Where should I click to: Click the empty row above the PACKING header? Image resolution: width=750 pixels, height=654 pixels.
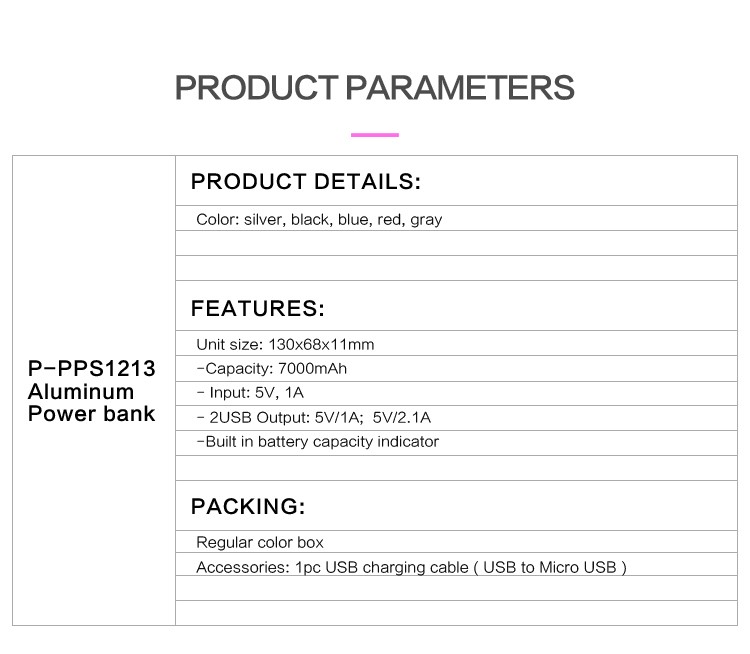(x=456, y=468)
